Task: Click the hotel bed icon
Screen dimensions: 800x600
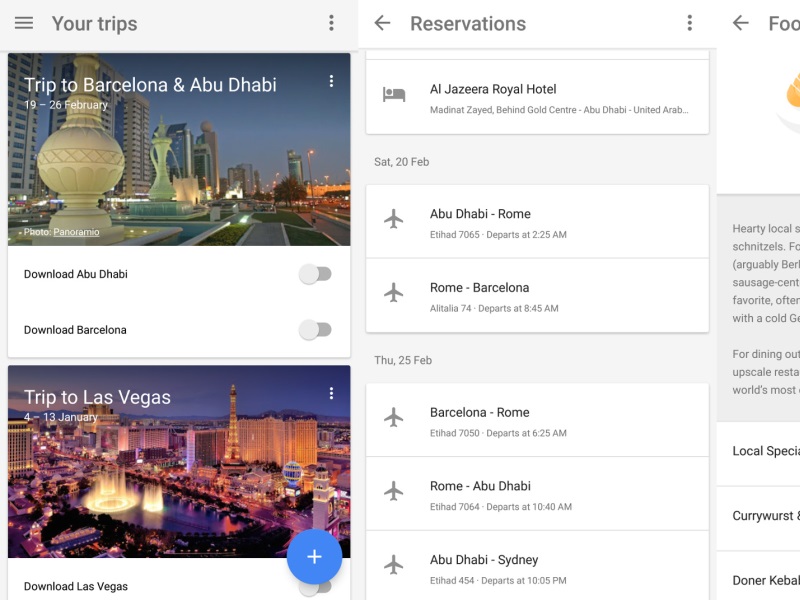Action: click(x=394, y=95)
